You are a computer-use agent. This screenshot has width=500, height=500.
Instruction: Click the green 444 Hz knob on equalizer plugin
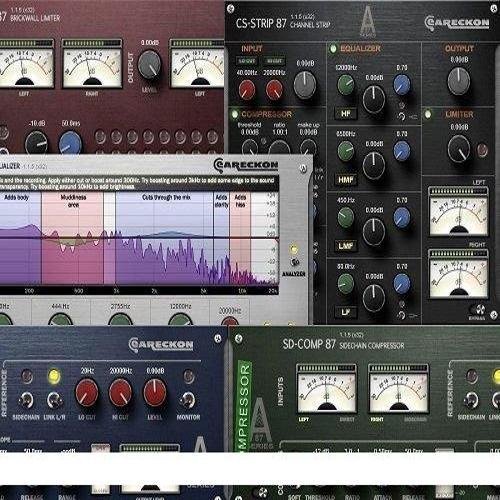pyautogui.click(x=60, y=319)
